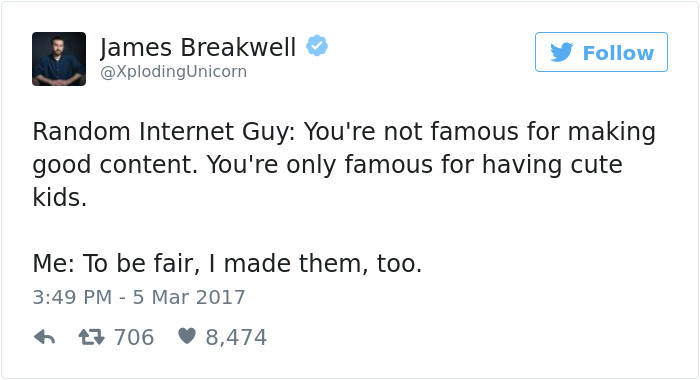The height and width of the screenshot is (380, 700).
Task: Retweet using the retweet arrows icon
Action: click(92, 337)
